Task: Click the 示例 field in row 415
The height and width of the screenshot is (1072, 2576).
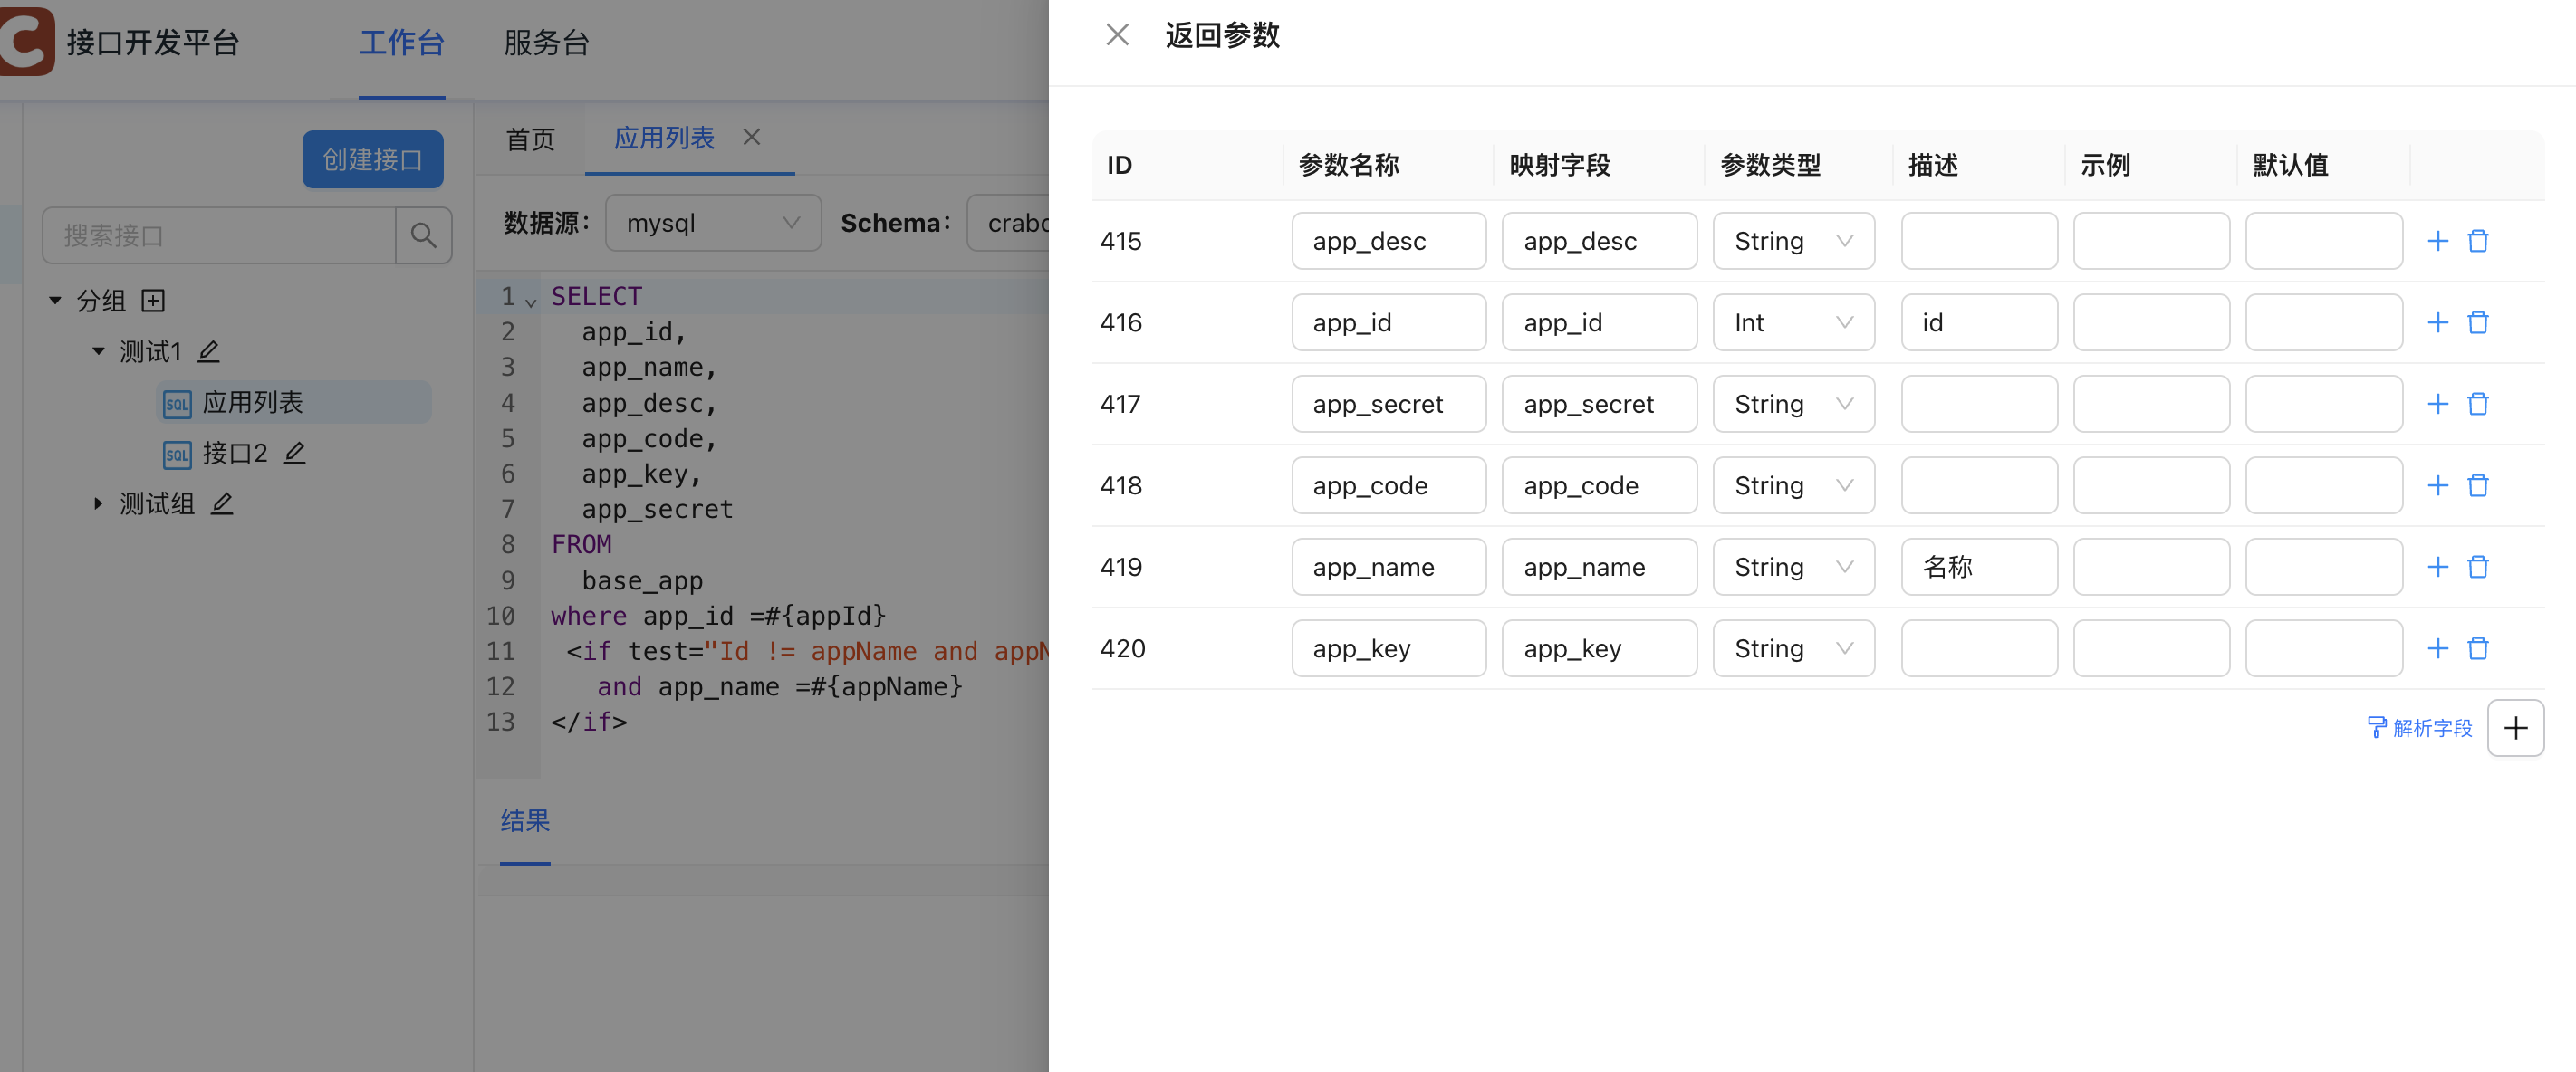Action: pyautogui.click(x=2150, y=241)
